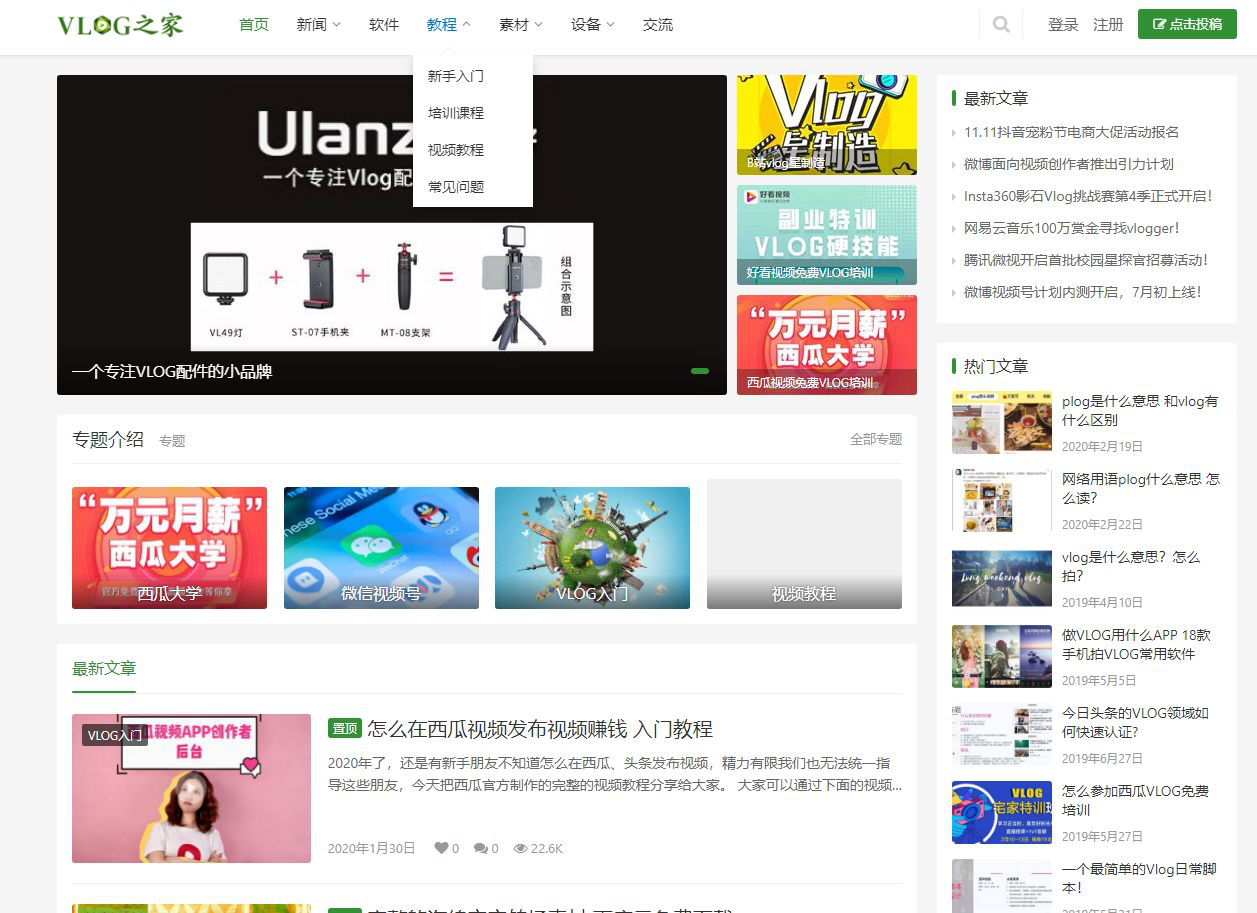The width and height of the screenshot is (1257, 913).
Task: Click thumbnail beside 怎么参加西瓜VLOG免费培训
Action: coord(1002,812)
